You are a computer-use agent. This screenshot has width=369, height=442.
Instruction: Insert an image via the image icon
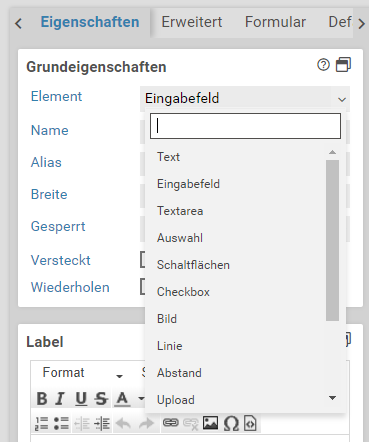tap(210, 423)
